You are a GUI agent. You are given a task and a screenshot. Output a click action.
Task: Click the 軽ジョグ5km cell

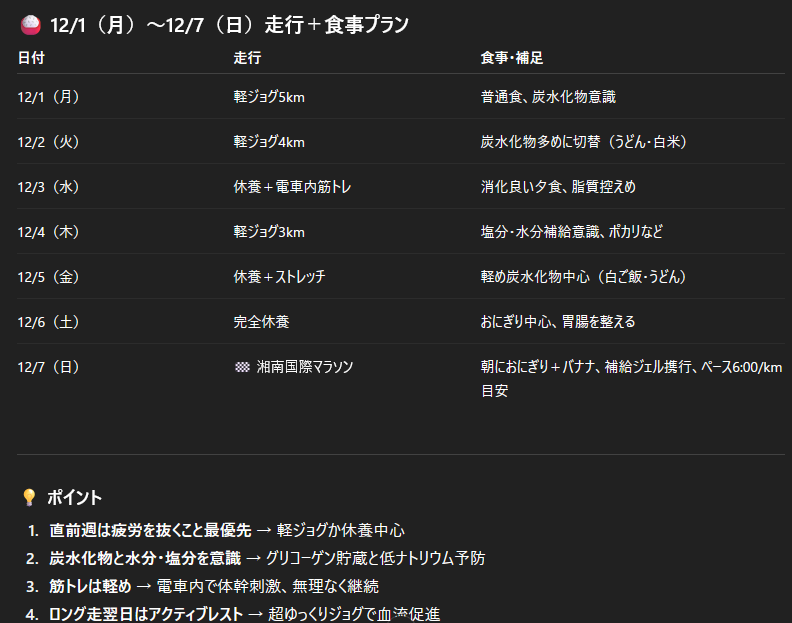pyautogui.click(x=269, y=97)
